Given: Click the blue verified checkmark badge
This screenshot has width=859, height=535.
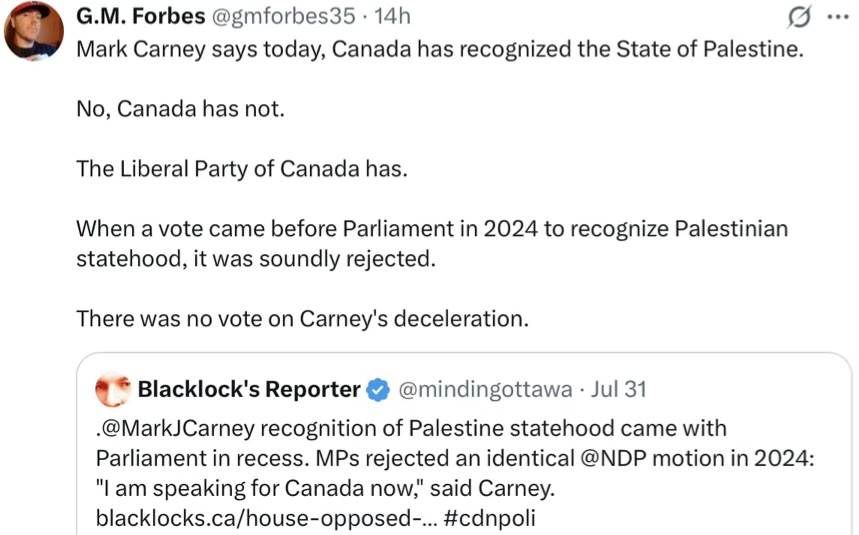Looking at the screenshot, I should click(377, 390).
